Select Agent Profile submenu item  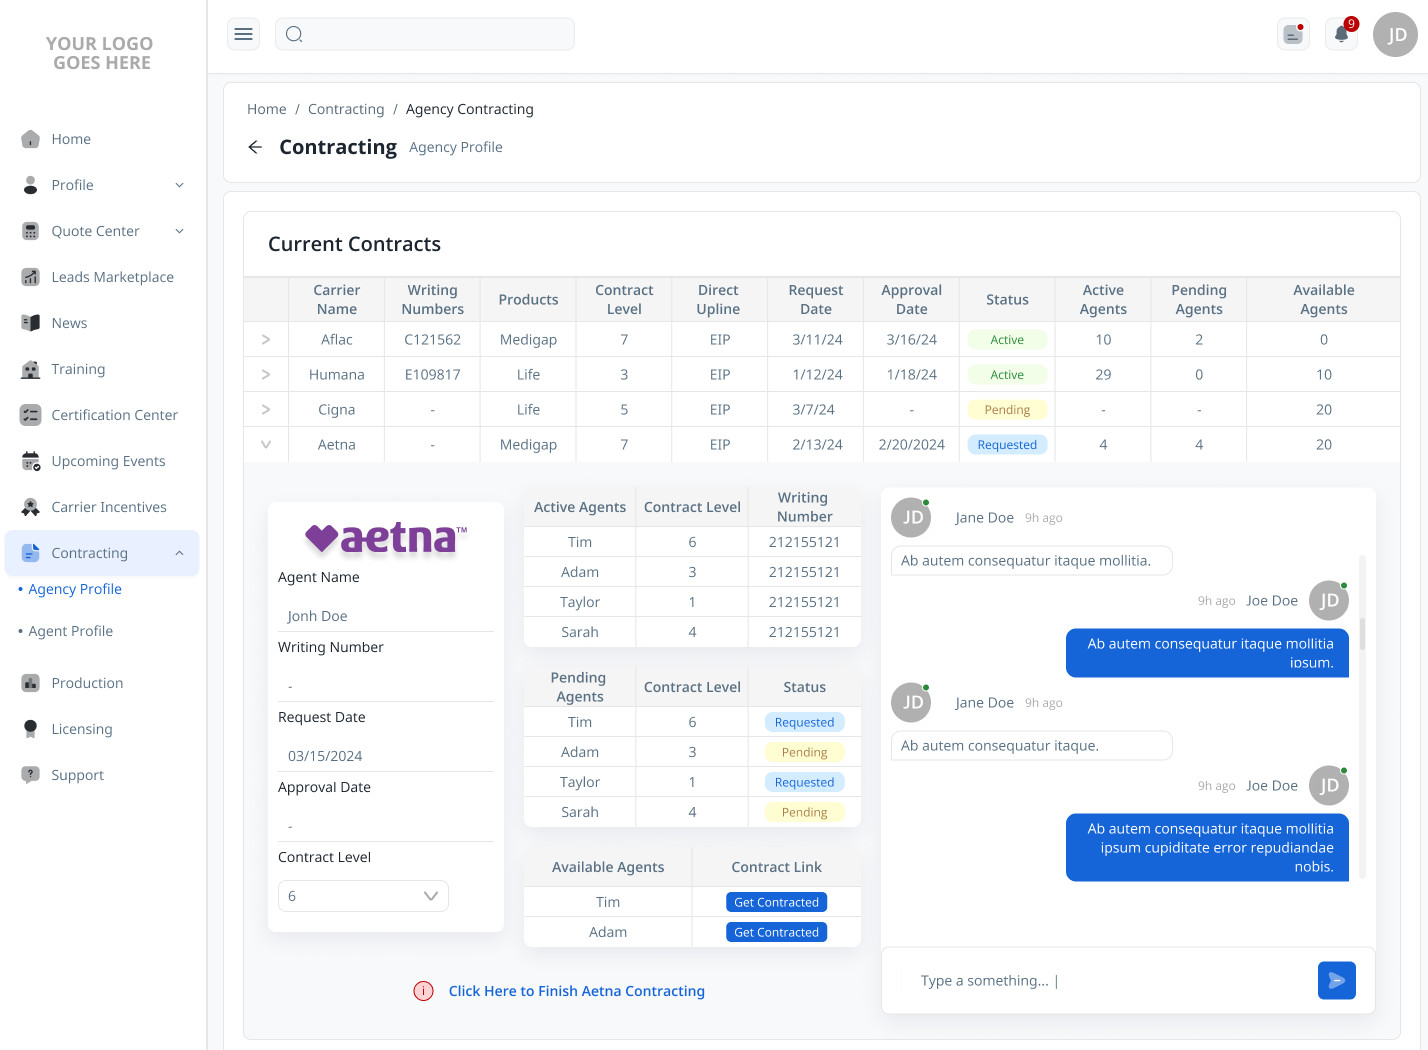70,631
